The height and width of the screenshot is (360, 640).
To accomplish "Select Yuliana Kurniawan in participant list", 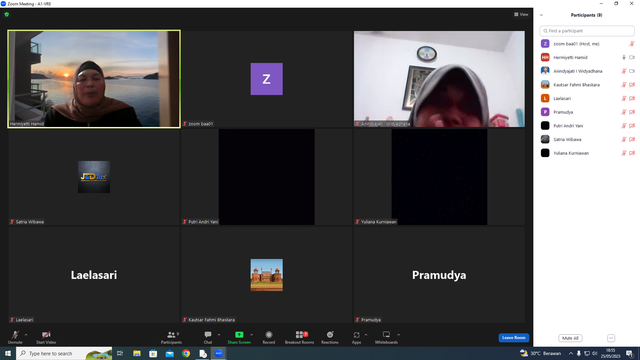I will pyautogui.click(x=587, y=153).
